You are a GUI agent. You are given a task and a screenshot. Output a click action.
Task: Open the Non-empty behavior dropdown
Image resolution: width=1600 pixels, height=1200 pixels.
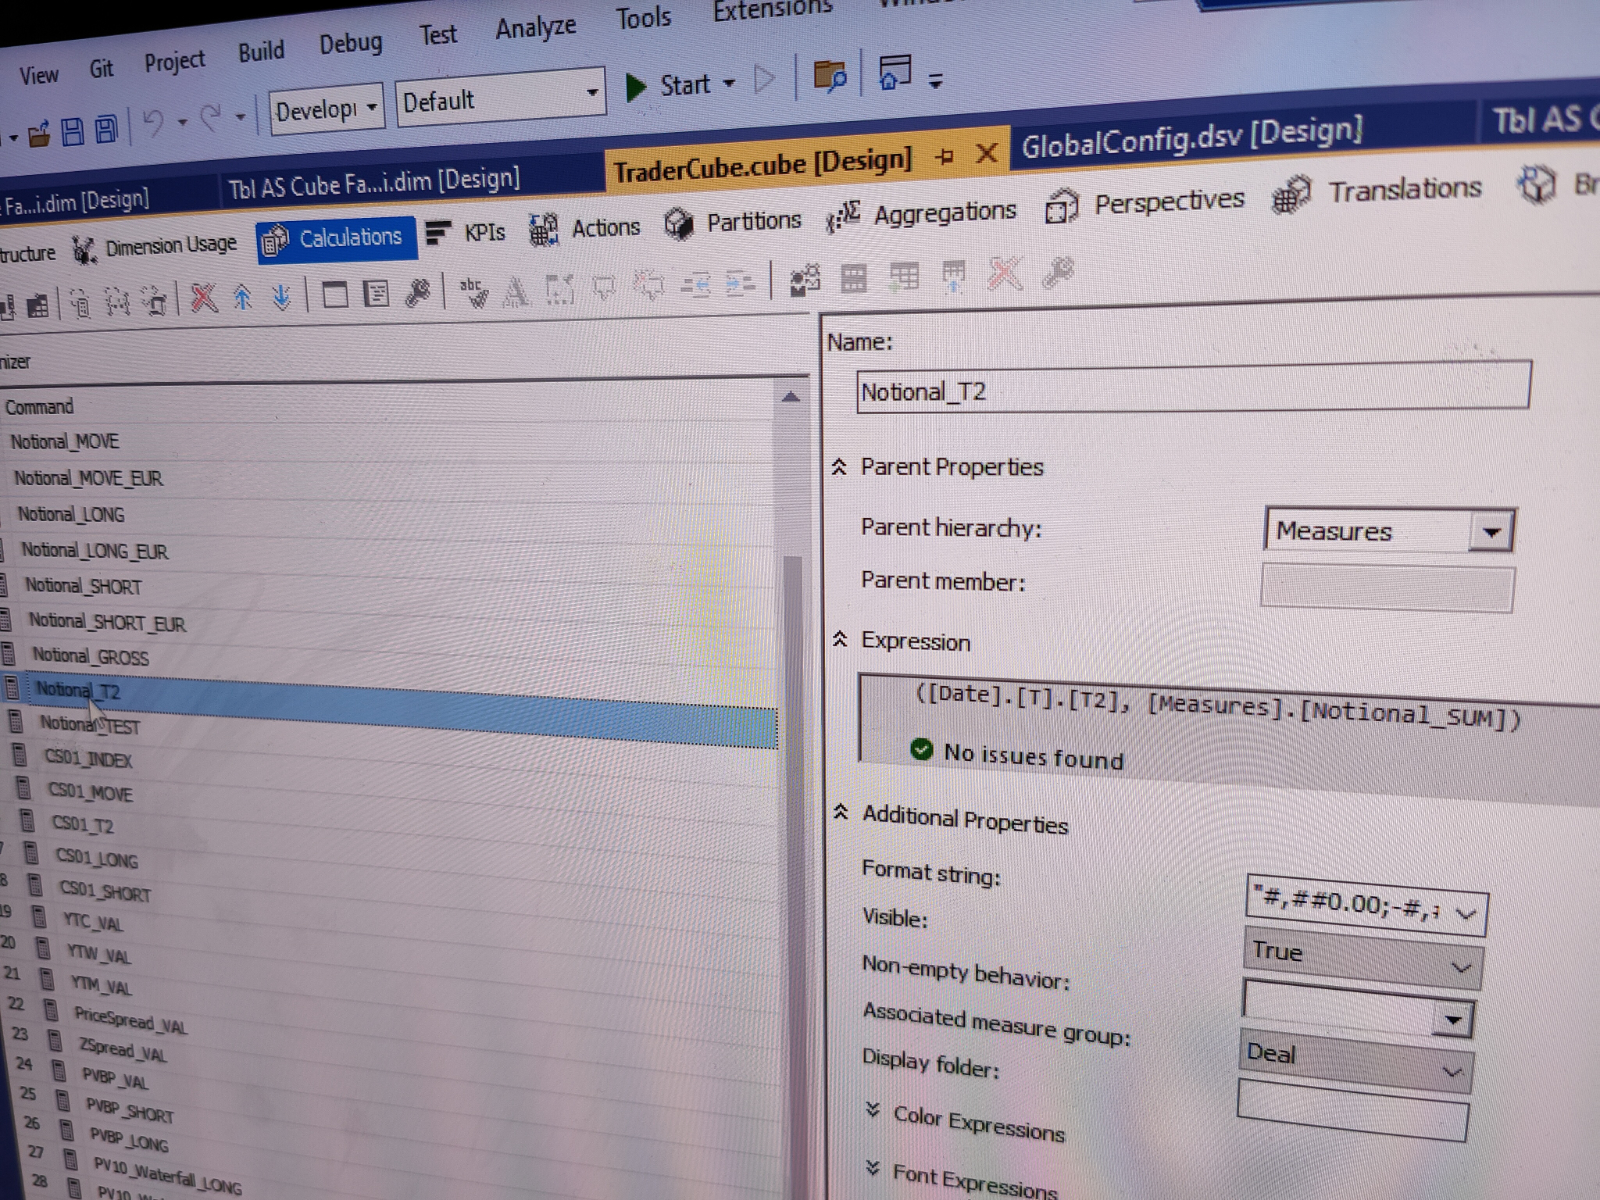click(x=1452, y=1020)
